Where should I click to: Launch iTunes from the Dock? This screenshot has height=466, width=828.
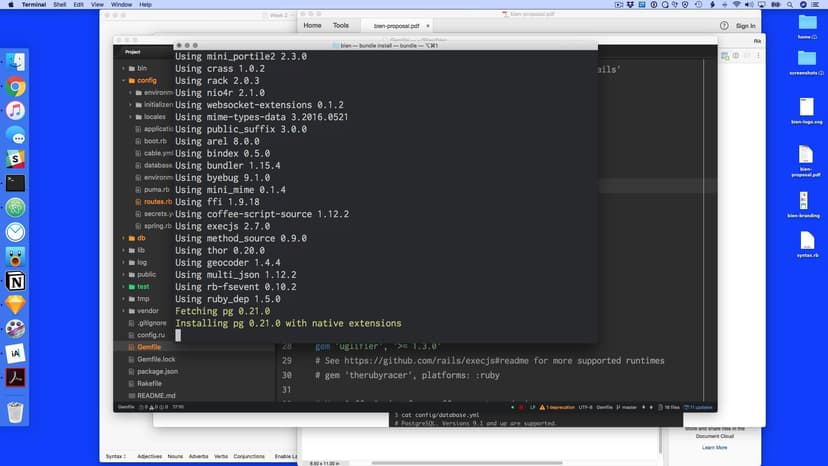16,111
